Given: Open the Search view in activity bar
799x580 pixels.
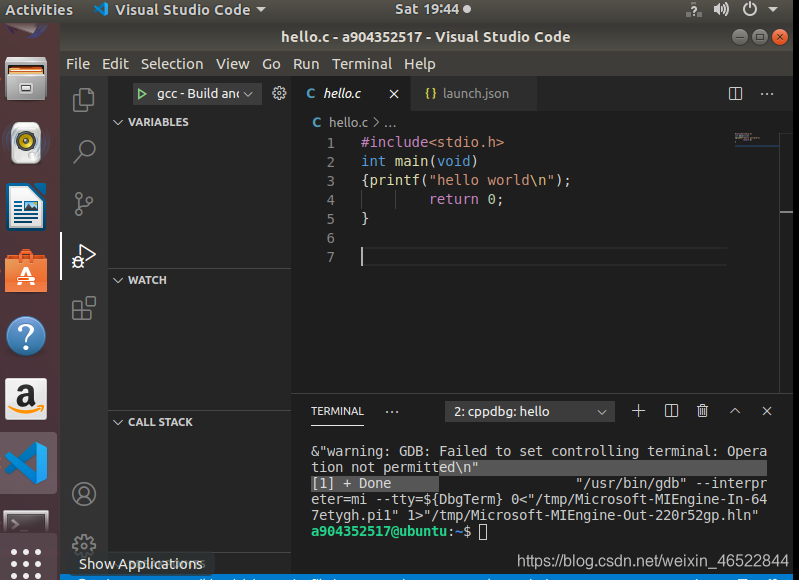Looking at the screenshot, I should [84, 151].
